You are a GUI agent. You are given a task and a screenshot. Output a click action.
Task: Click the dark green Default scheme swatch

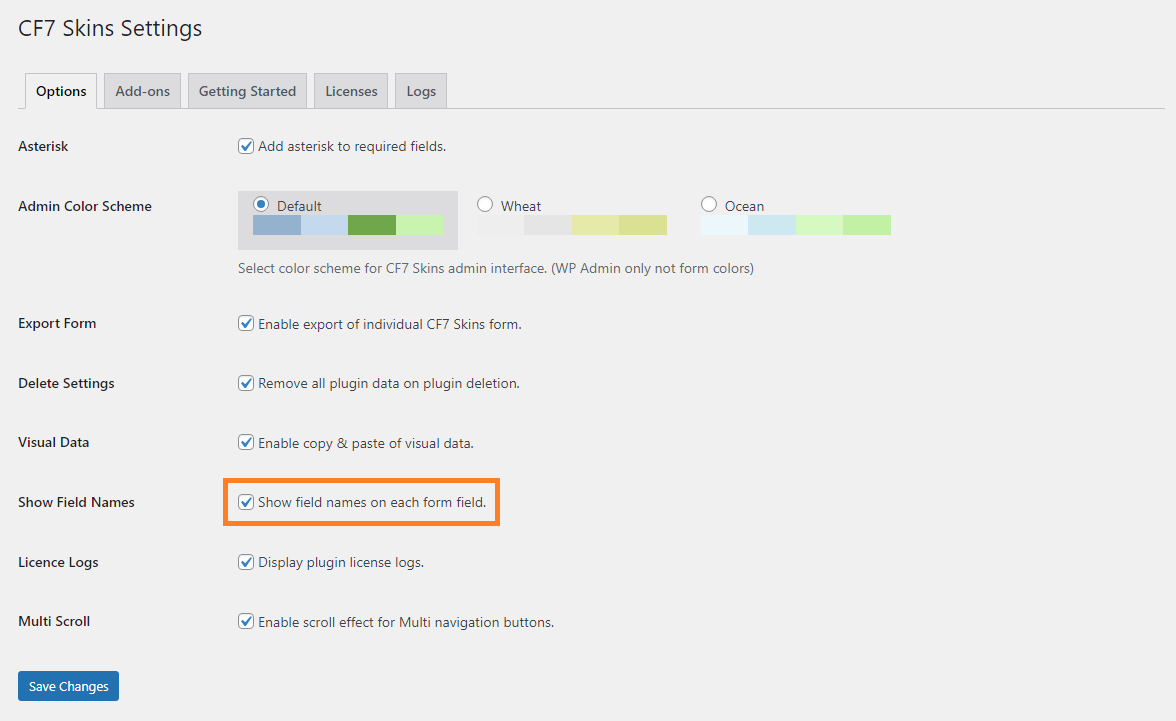372,225
